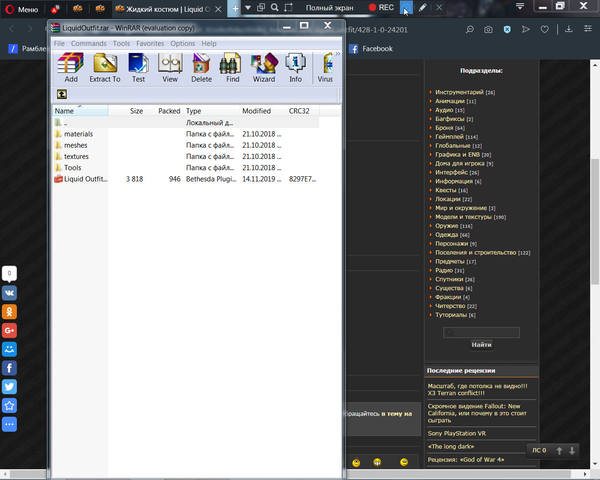
Task: Show archive Info
Action: [295, 68]
